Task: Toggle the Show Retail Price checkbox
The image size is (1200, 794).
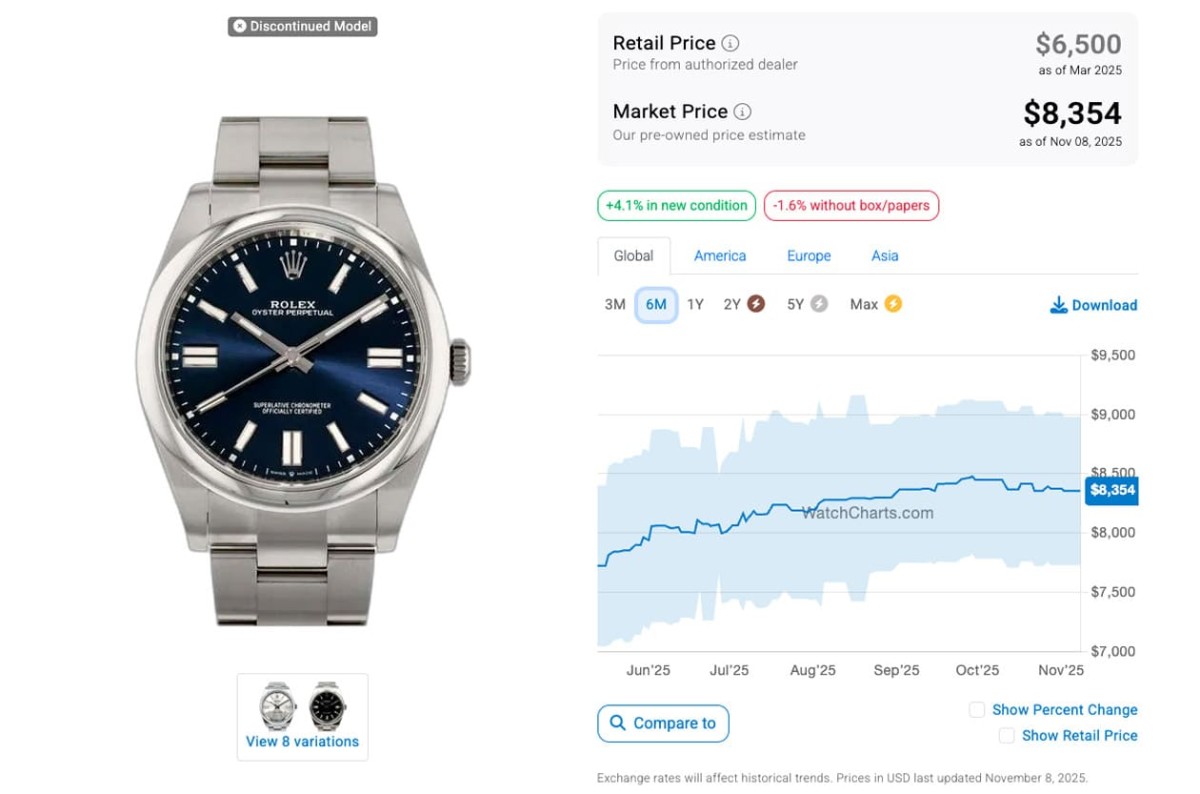Action: tap(1007, 736)
